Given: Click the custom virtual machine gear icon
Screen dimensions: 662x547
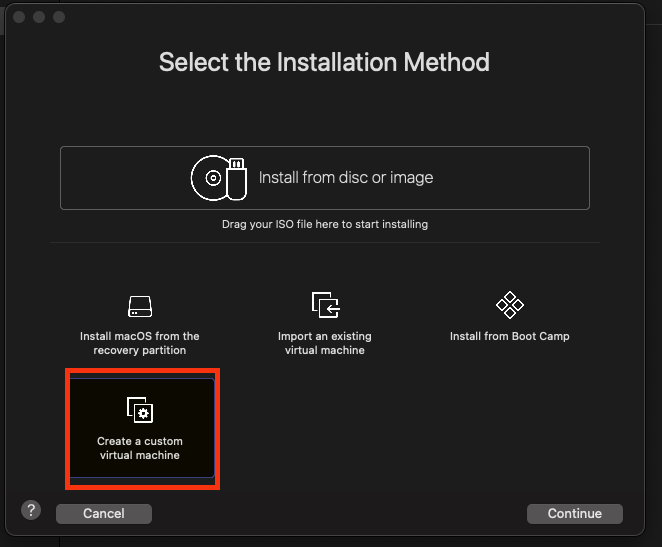Looking at the screenshot, I should coord(139,410).
